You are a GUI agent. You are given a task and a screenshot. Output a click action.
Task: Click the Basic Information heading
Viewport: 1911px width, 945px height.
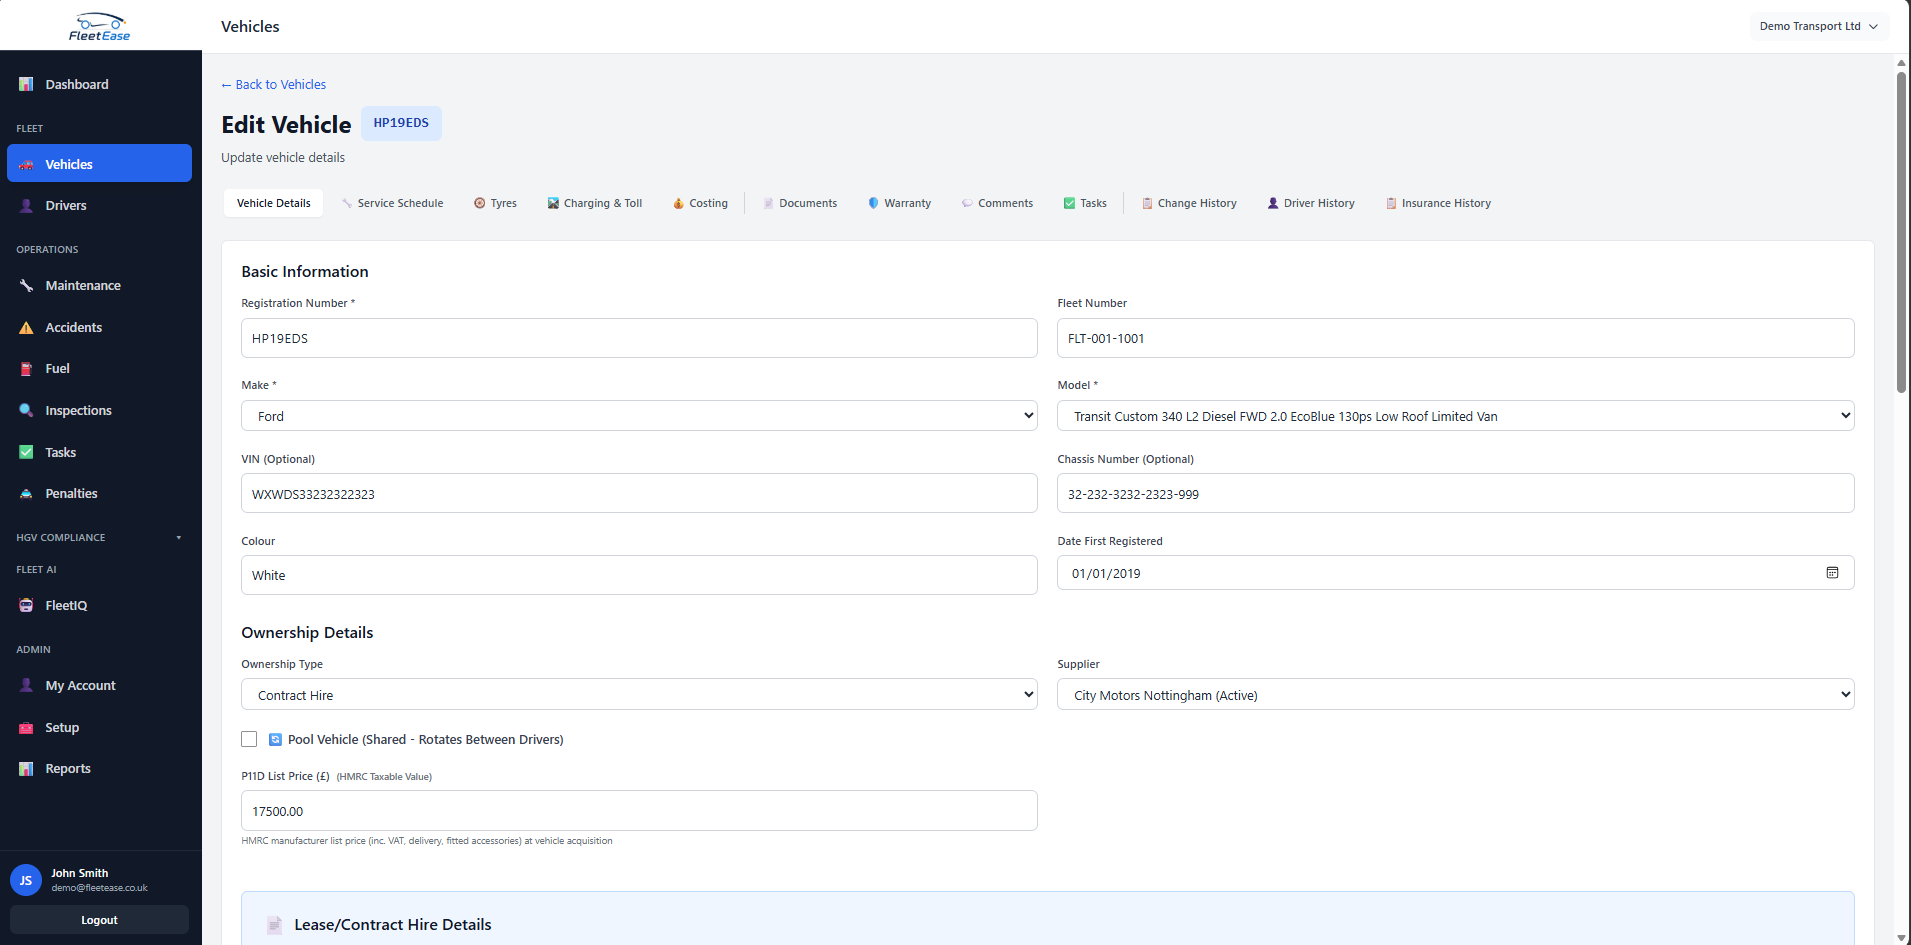[x=305, y=272]
